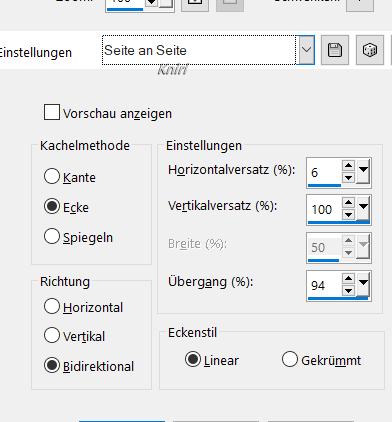Decrease Vertikalversatz with down arrow
Viewport: 392px width, 422px height.
point(348,214)
